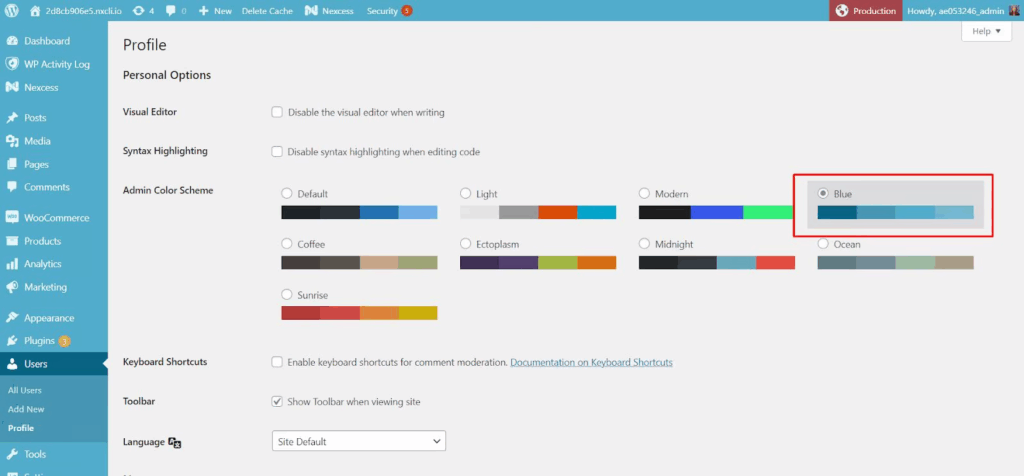This screenshot has height=476, width=1024.
Task: Open the Dashboard menu label
Action: pyautogui.click(x=47, y=40)
